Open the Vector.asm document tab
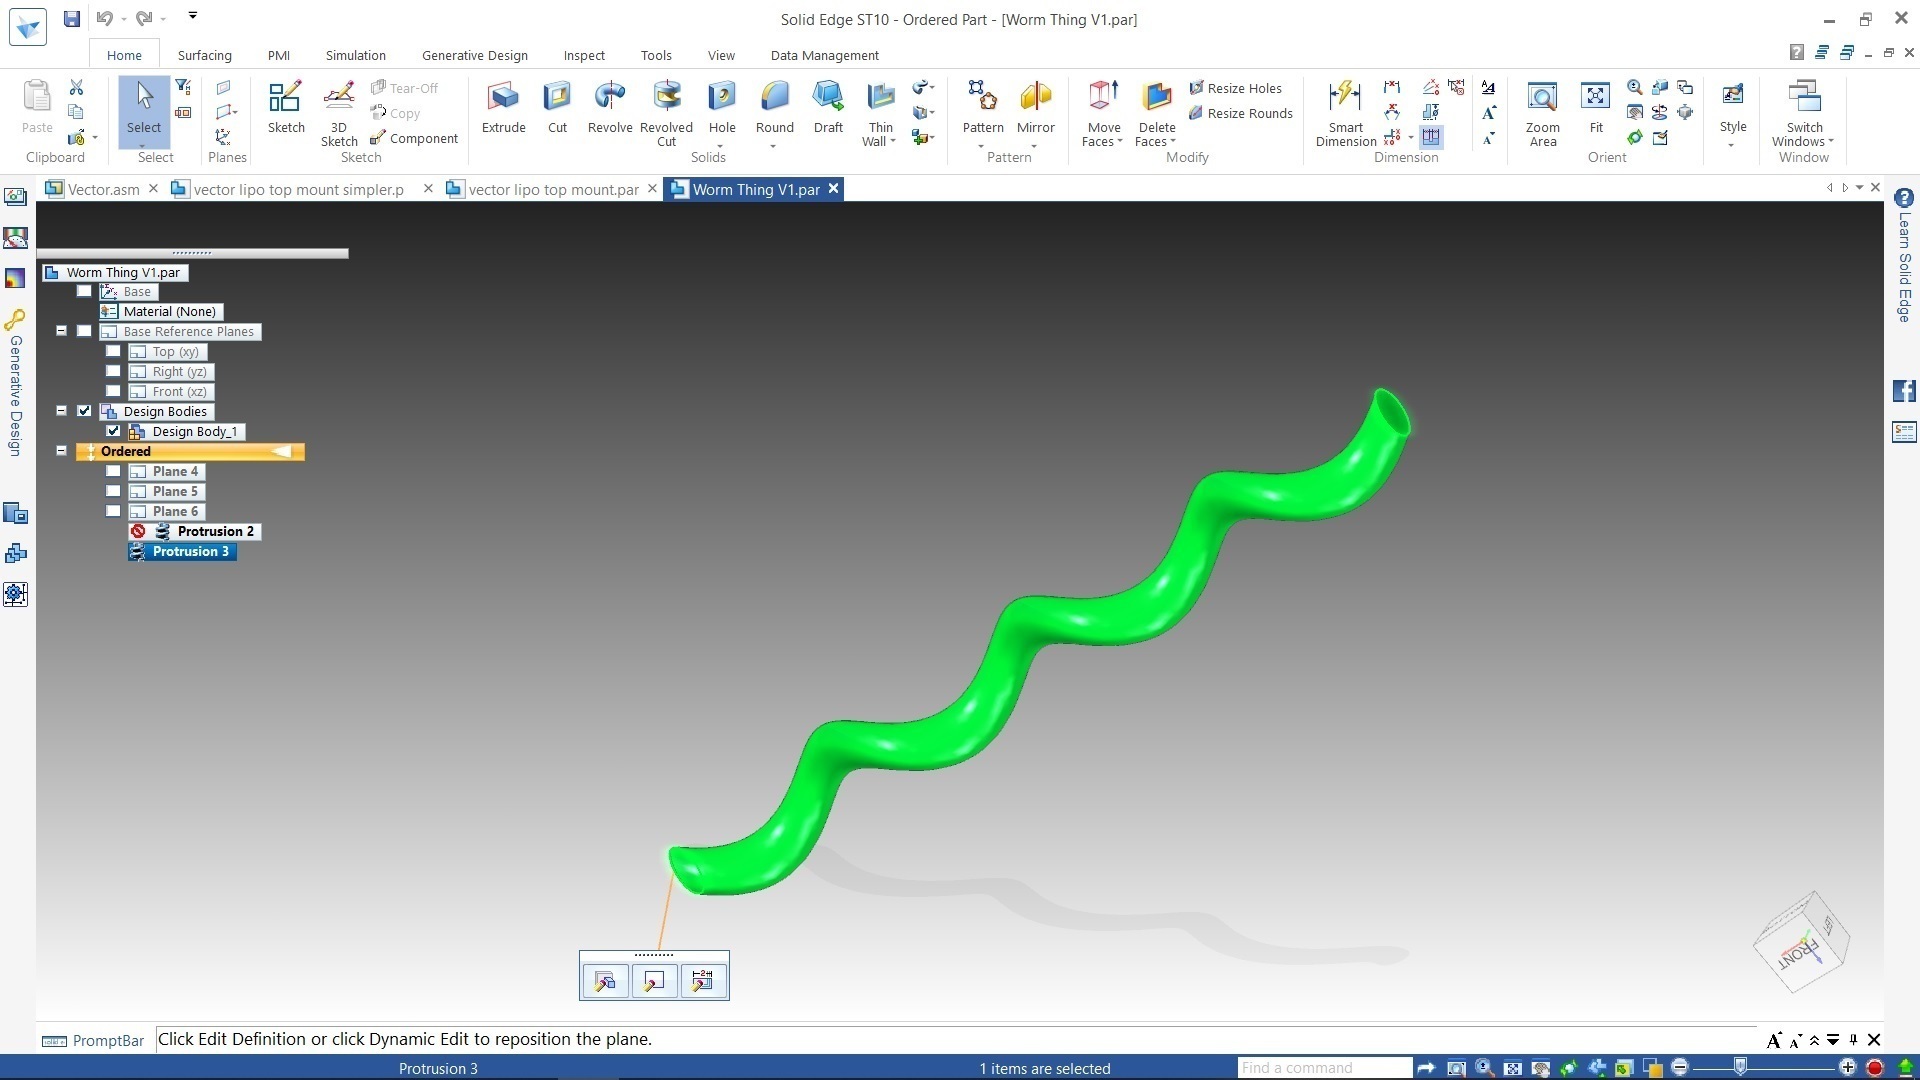 point(103,189)
